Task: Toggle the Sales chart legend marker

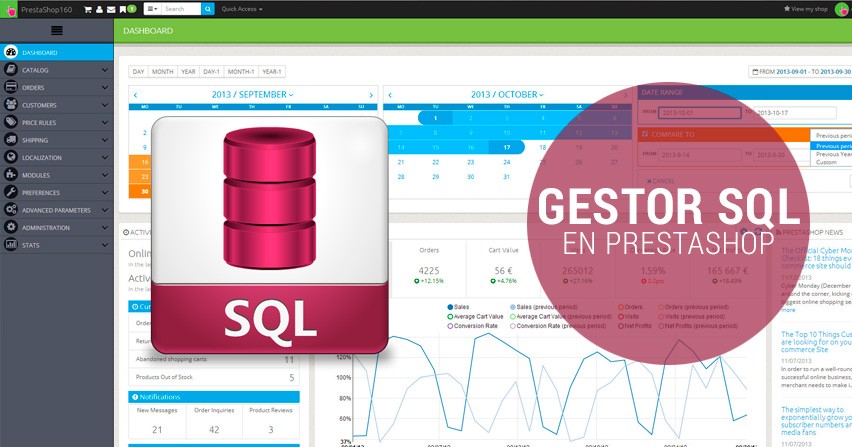Action: 450,307
